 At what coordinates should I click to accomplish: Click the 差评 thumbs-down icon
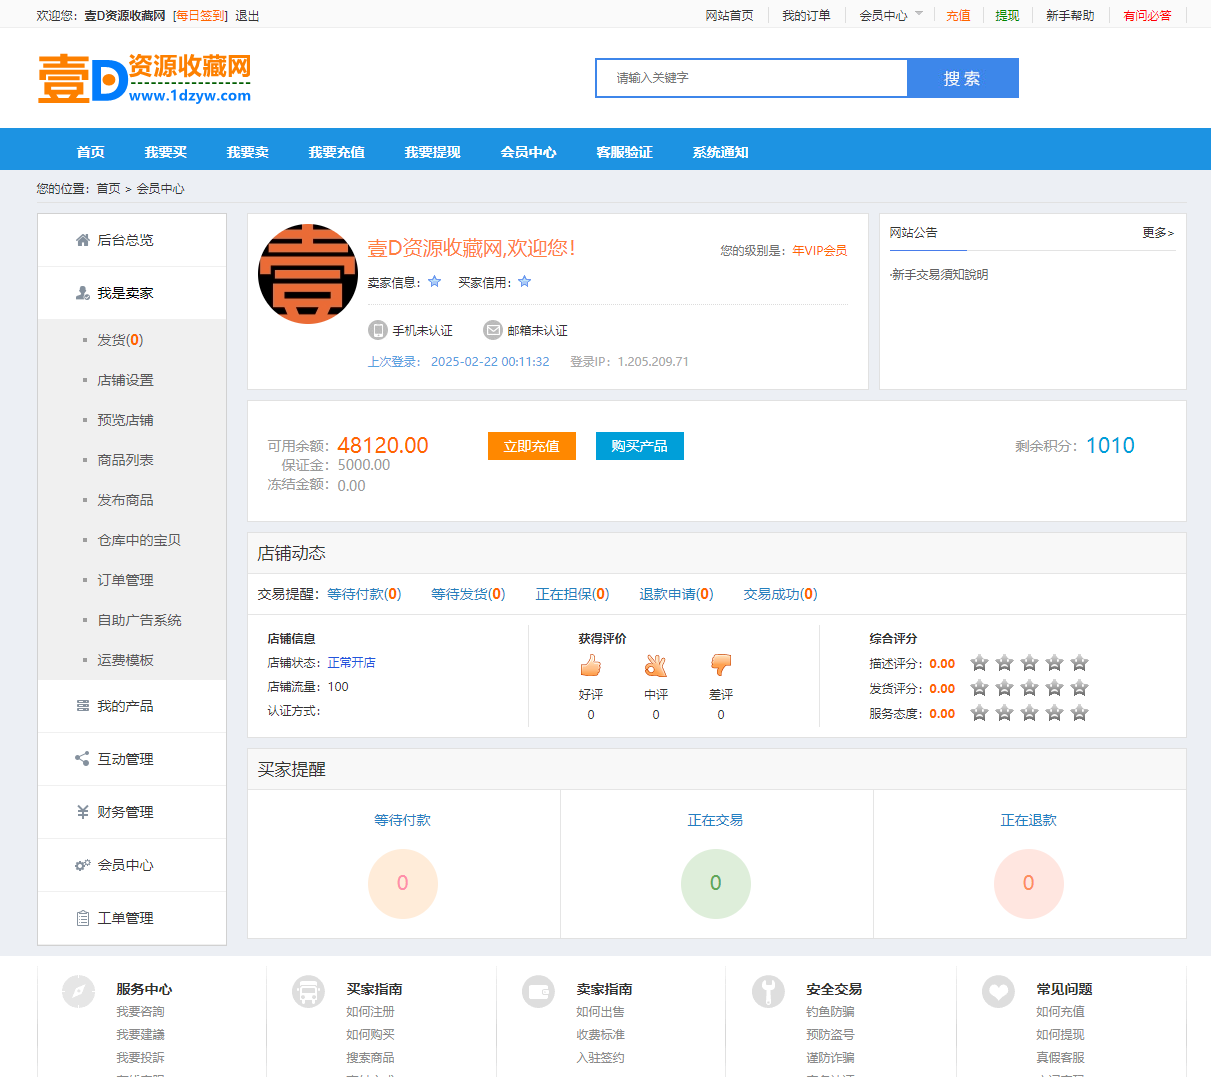pyautogui.click(x=720, y=665)
